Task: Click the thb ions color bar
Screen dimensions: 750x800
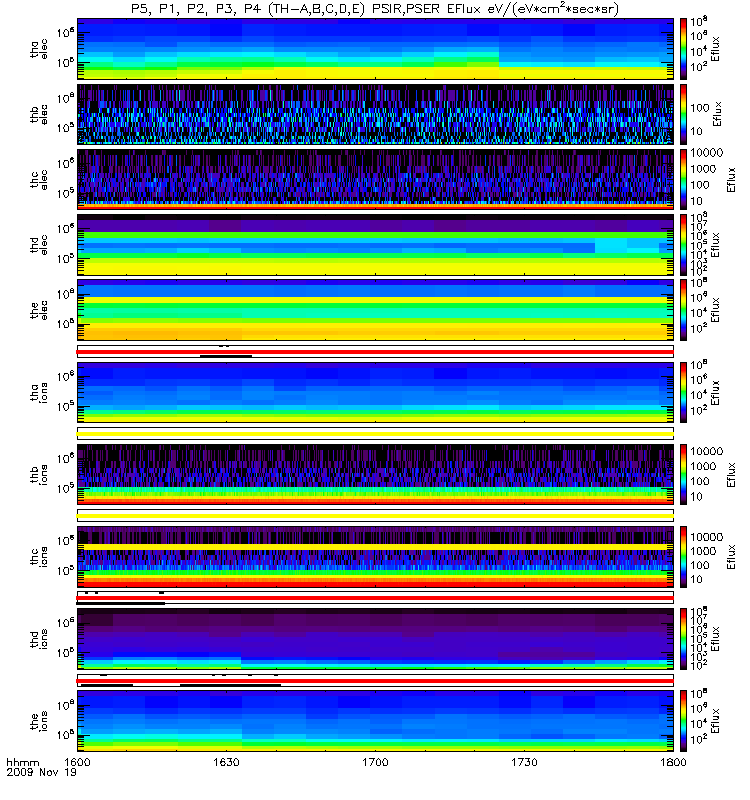Action: [683, 474]
